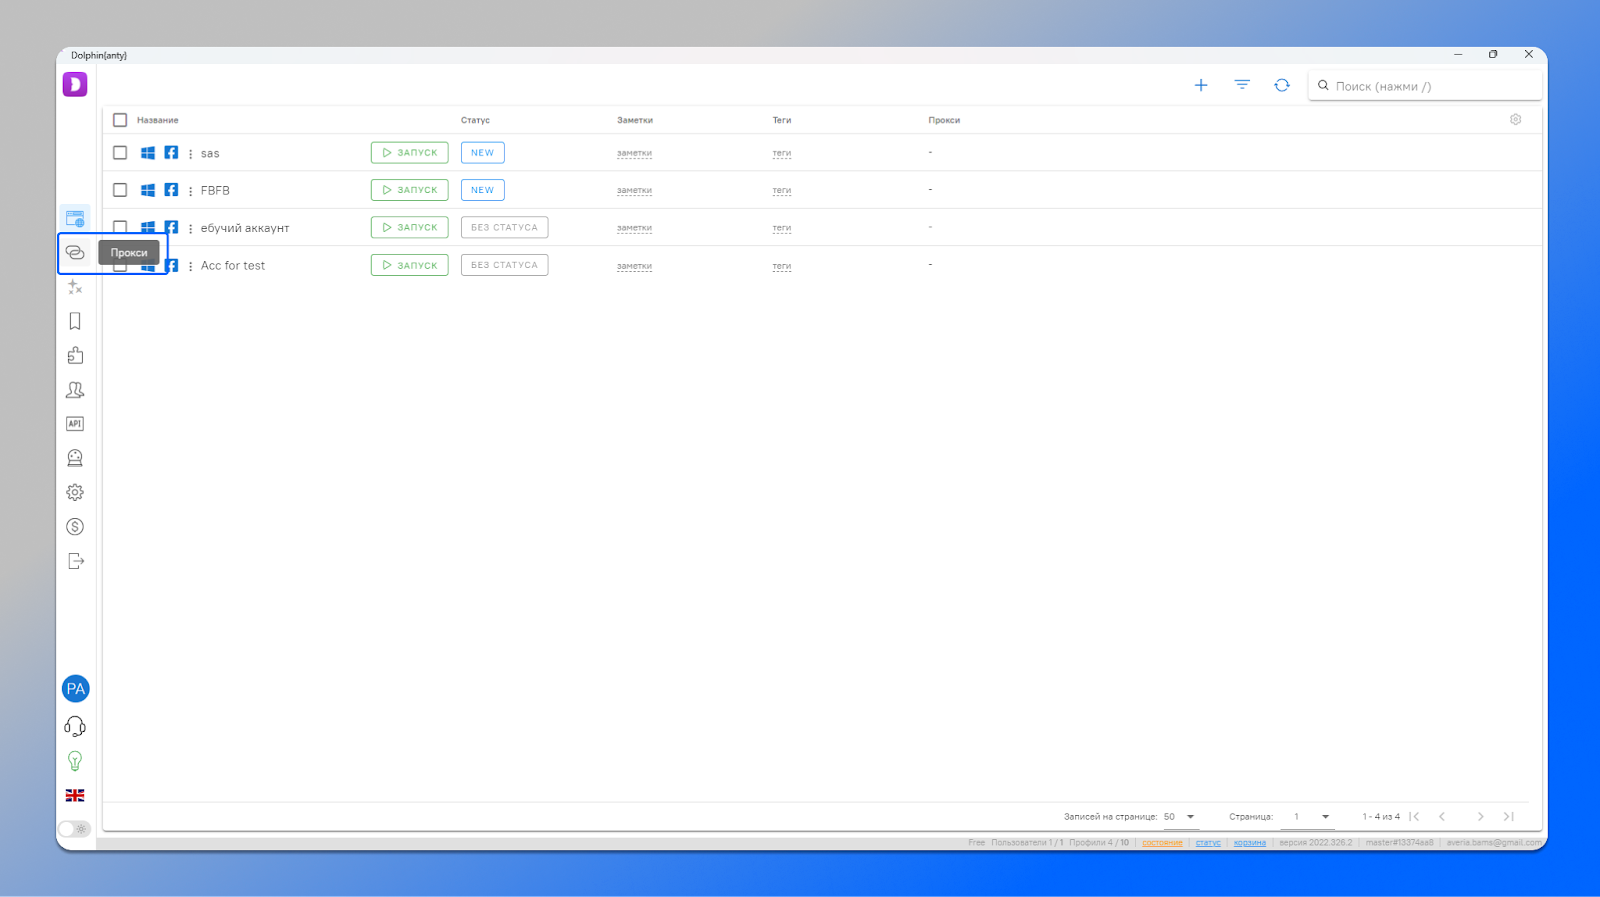
Task: Create a profile with plus icon
Action: click(1201, 86)
